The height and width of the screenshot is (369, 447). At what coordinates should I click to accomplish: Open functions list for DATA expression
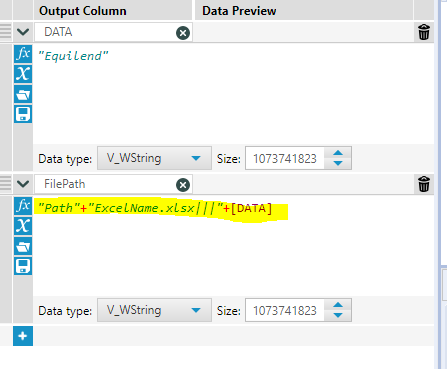(x=23, y=54)
